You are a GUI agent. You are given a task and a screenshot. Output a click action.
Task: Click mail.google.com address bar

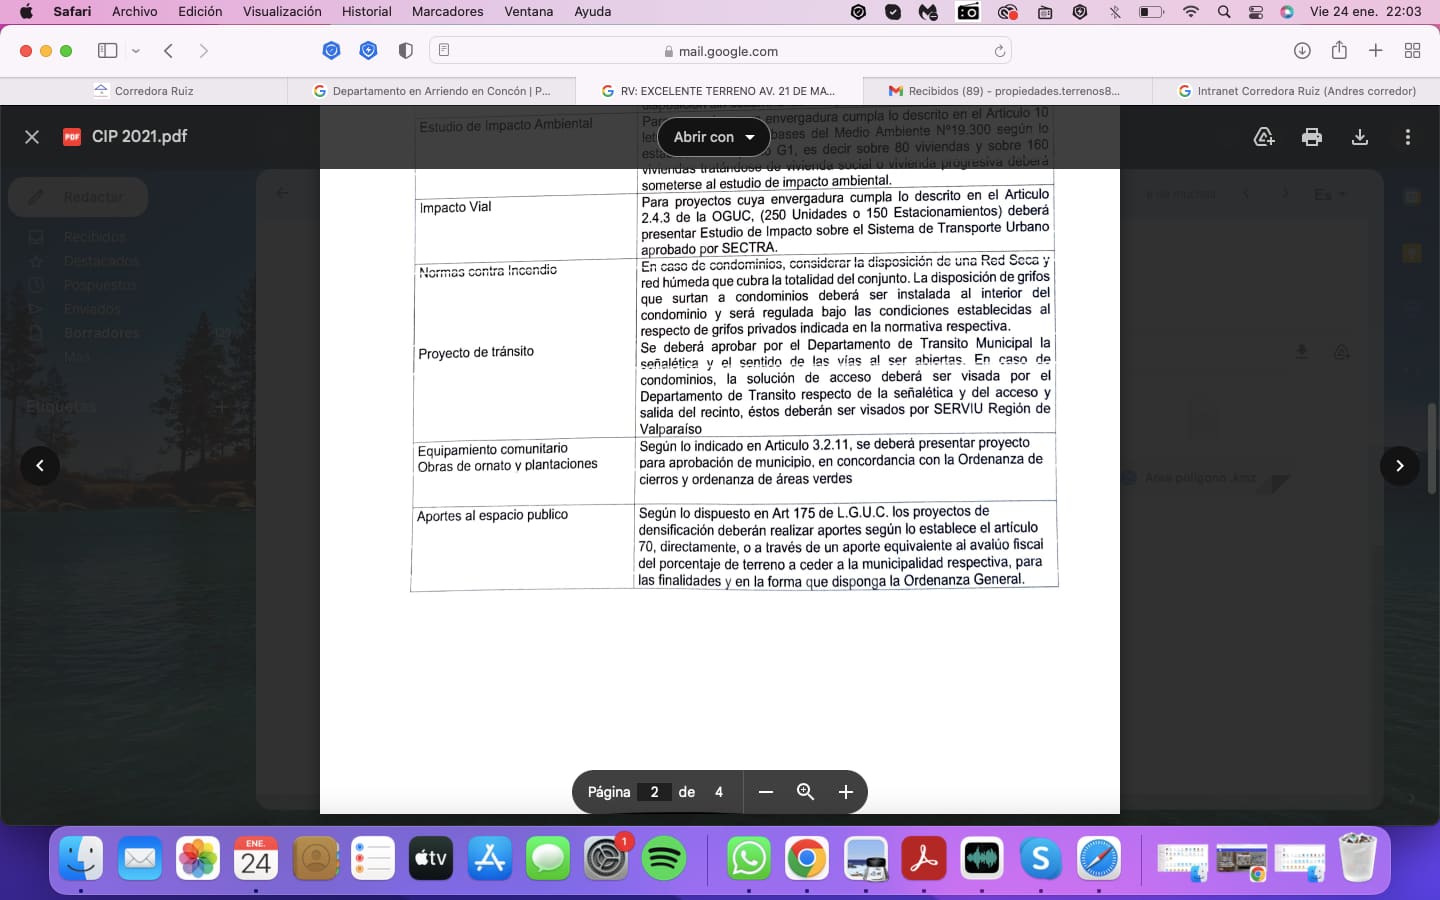[x=720, y=51]
